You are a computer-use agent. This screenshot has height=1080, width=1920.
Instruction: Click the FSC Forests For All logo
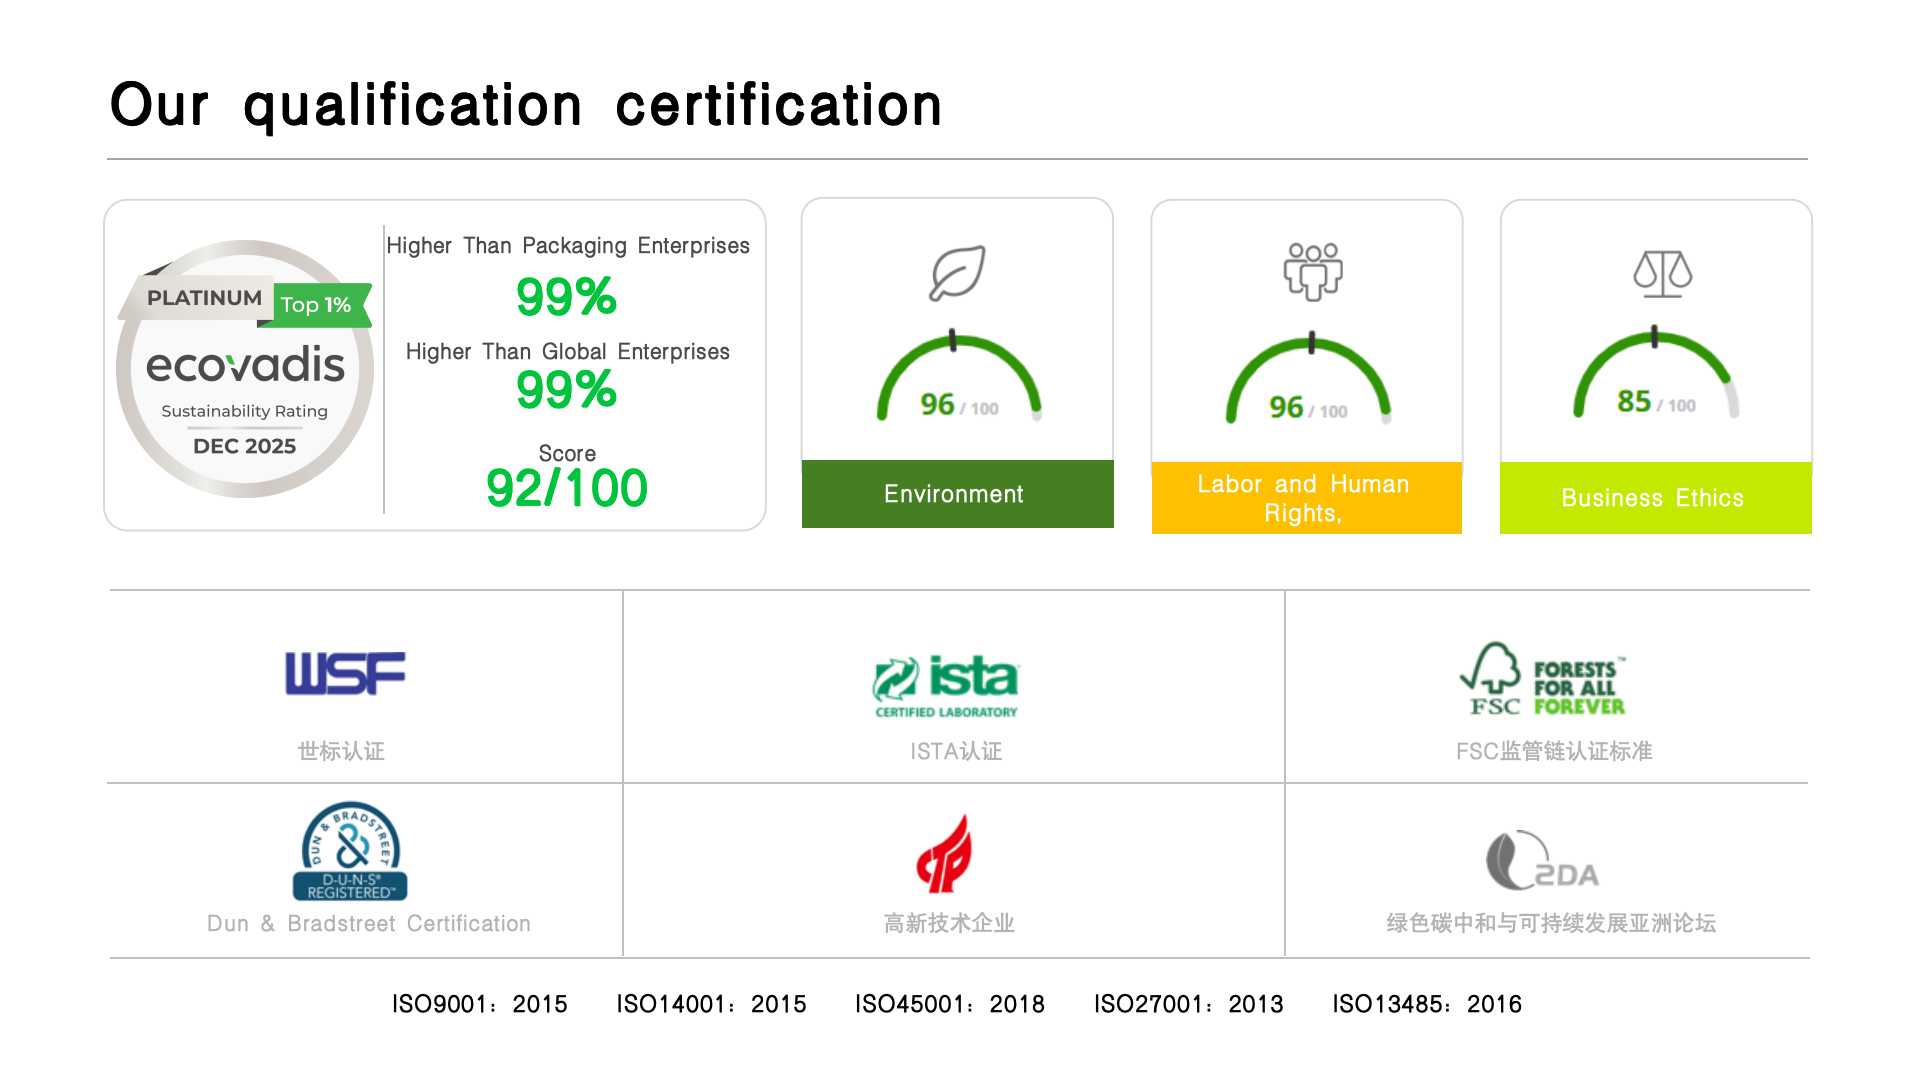[x=1543, y=680]
